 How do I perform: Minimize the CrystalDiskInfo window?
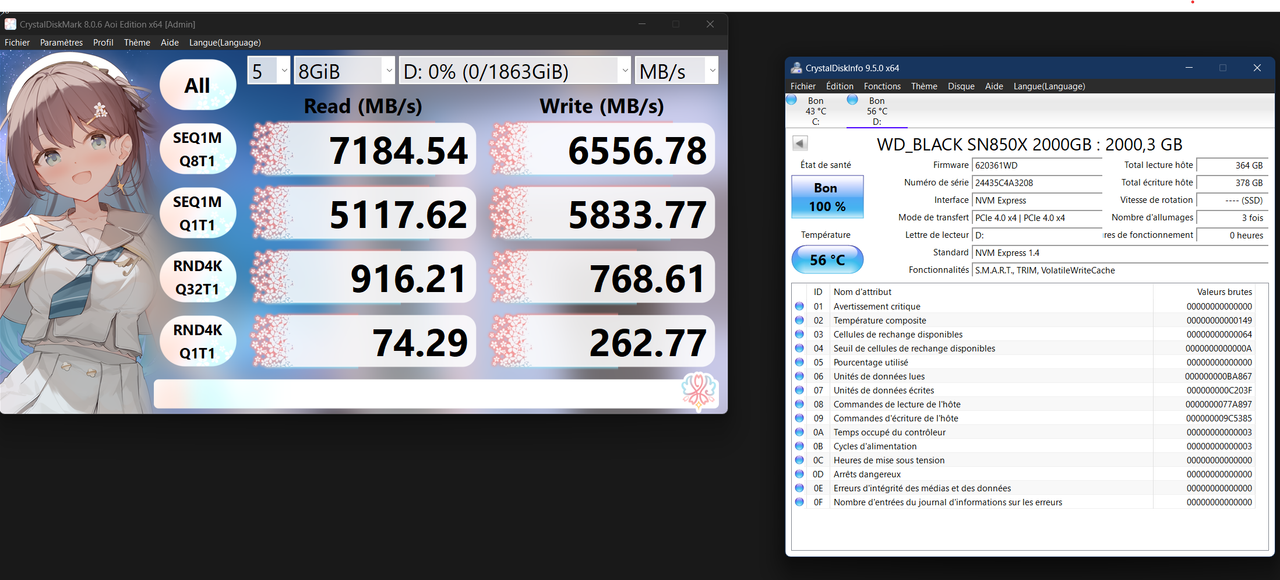(1188, 68)
